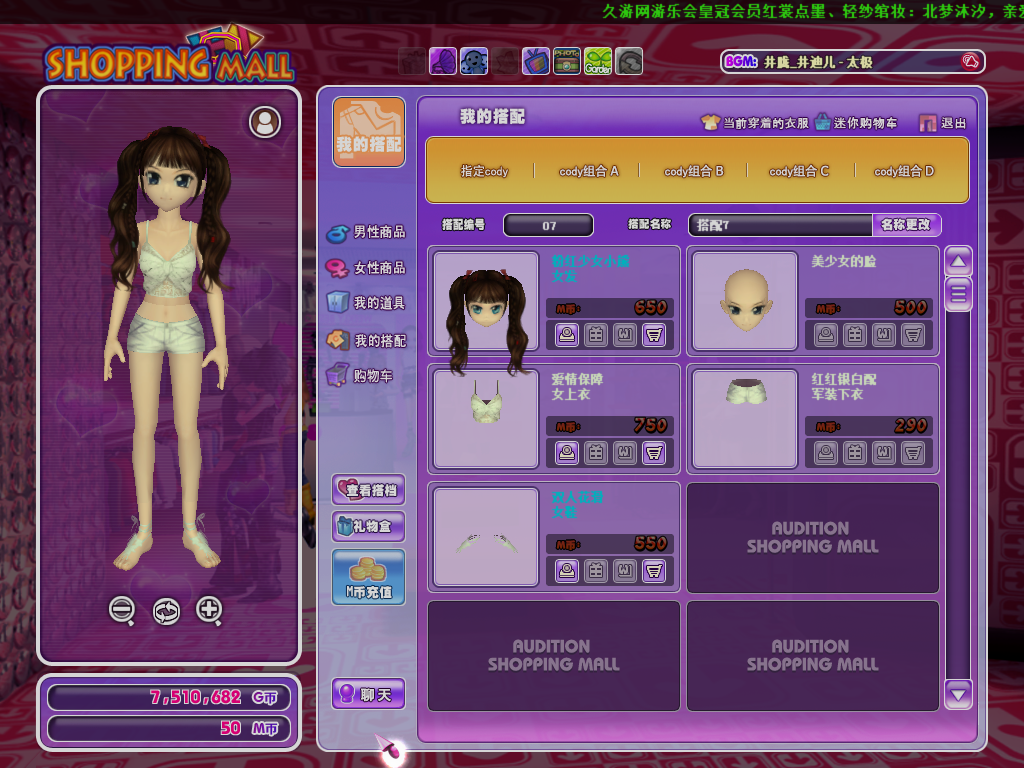Click the wishlist icon for the 750 top item
The image size is (1024, 768).
tap(625, 453)
